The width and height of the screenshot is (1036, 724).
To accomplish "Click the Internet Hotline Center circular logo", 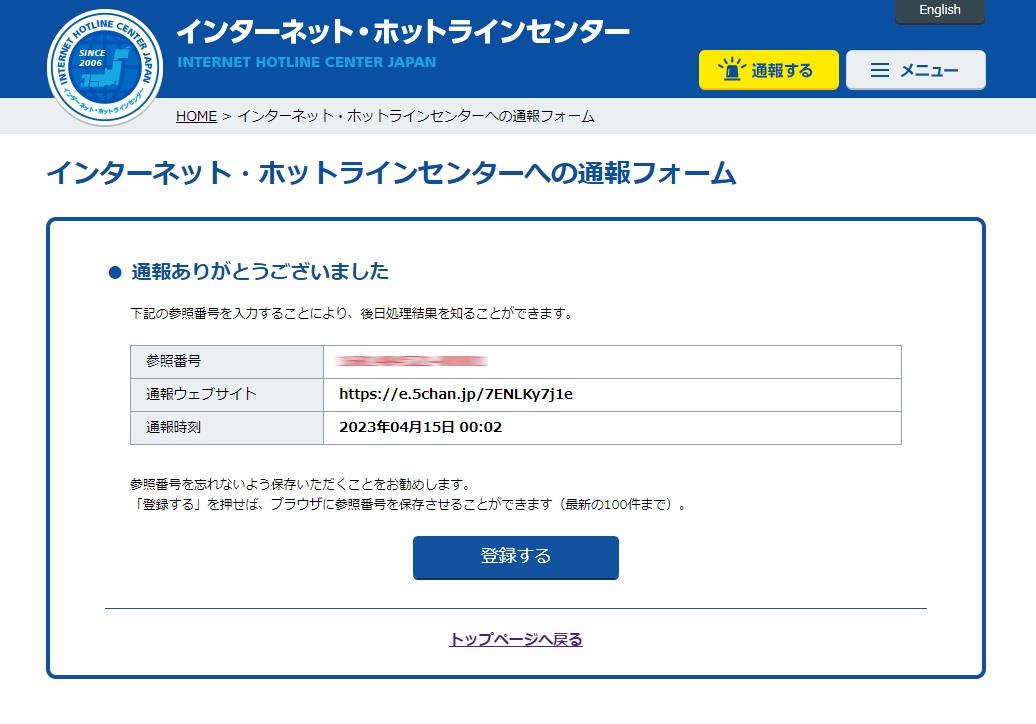I will point(105,68).
